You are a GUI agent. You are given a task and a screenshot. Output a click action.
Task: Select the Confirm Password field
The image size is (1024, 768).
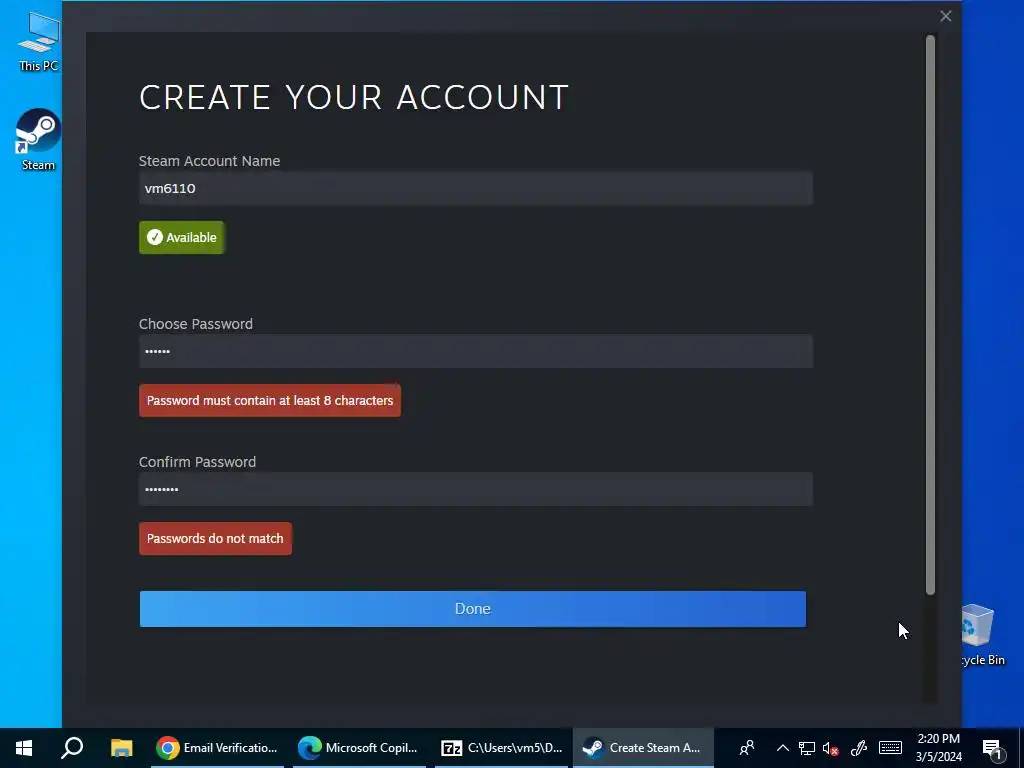pyautogui.click(x=475, y=489)
